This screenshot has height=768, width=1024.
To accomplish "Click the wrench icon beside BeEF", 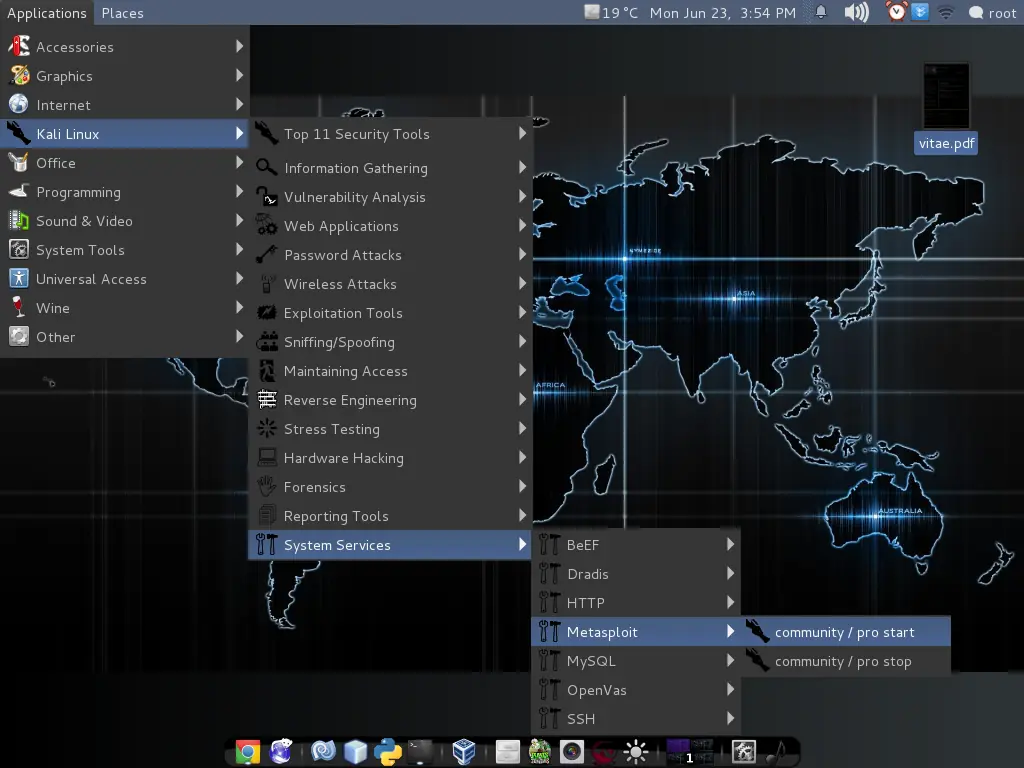I will coord(549,545).
